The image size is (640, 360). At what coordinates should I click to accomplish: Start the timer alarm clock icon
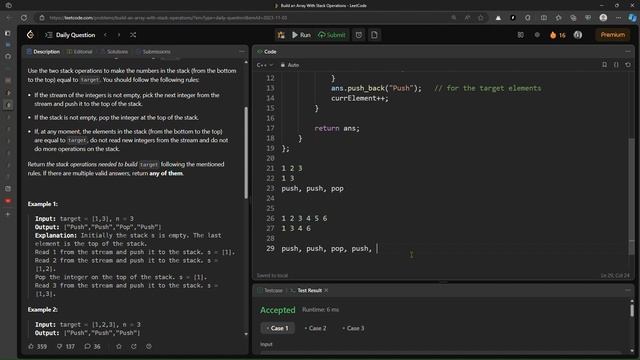(x=358, y=35)
